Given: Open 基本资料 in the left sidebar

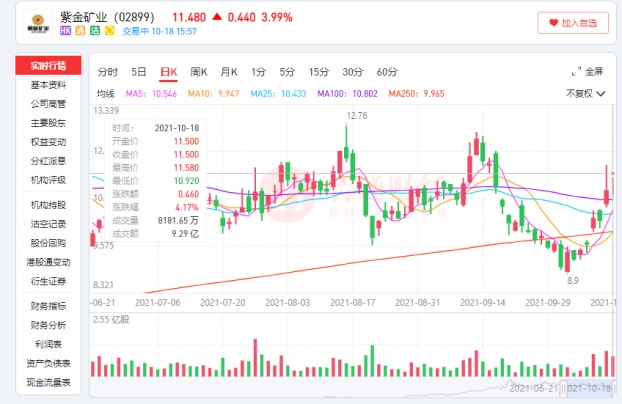Looking at the screenshot, I should (x=47, y=83).
